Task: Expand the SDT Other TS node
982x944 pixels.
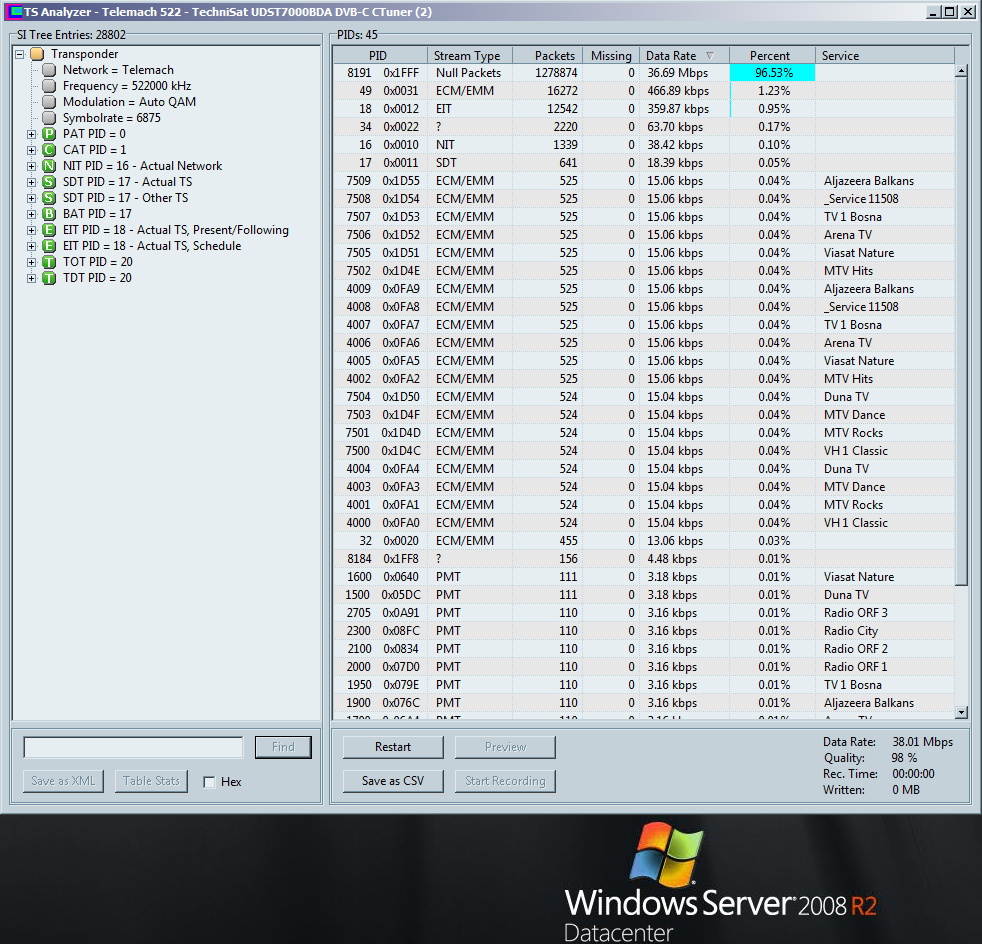Action: tap(31, 198)
